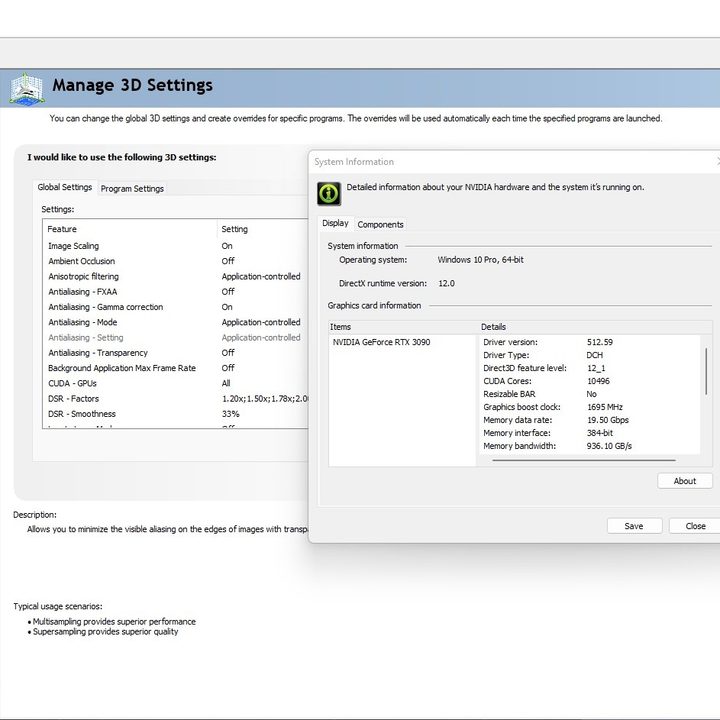The width and height of the screenshot is (720, 720).
Task: Click the Driver Type value DCH
Action: point(595,355)
